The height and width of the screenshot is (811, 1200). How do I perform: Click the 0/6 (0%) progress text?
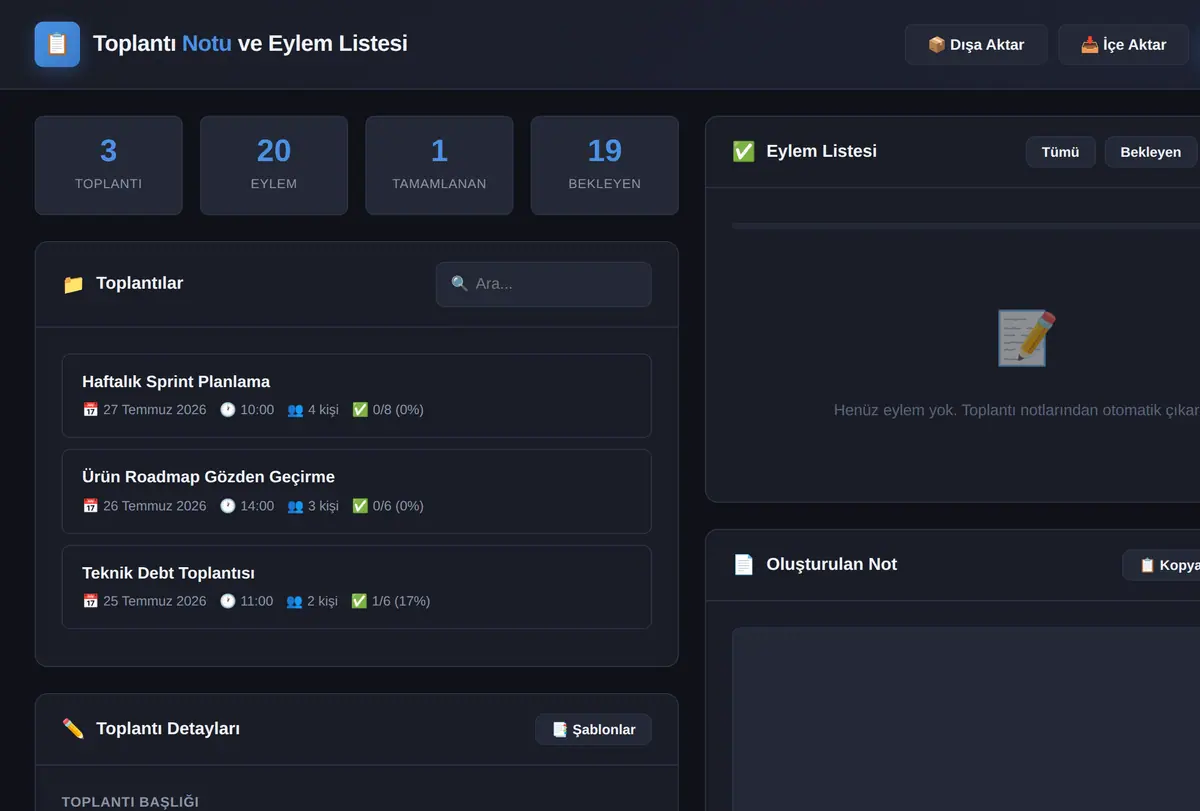tap(398, 506)
